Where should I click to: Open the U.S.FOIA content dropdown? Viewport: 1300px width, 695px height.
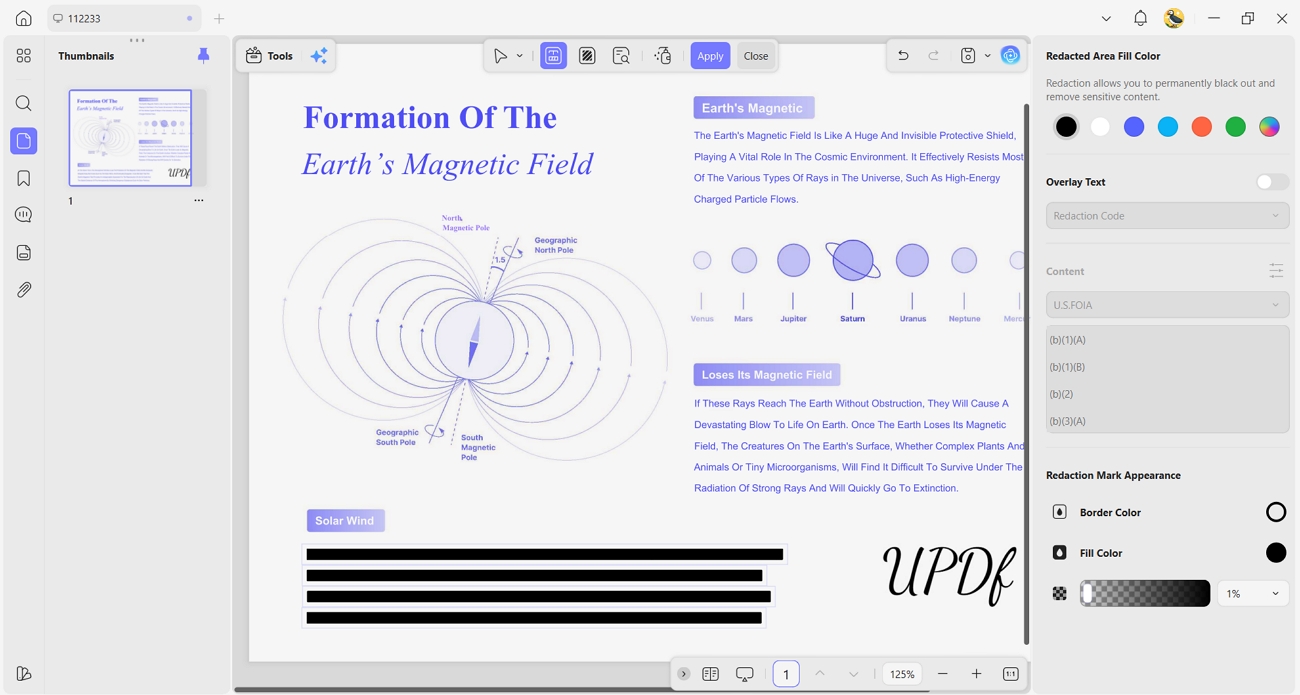coord(1167,305)
